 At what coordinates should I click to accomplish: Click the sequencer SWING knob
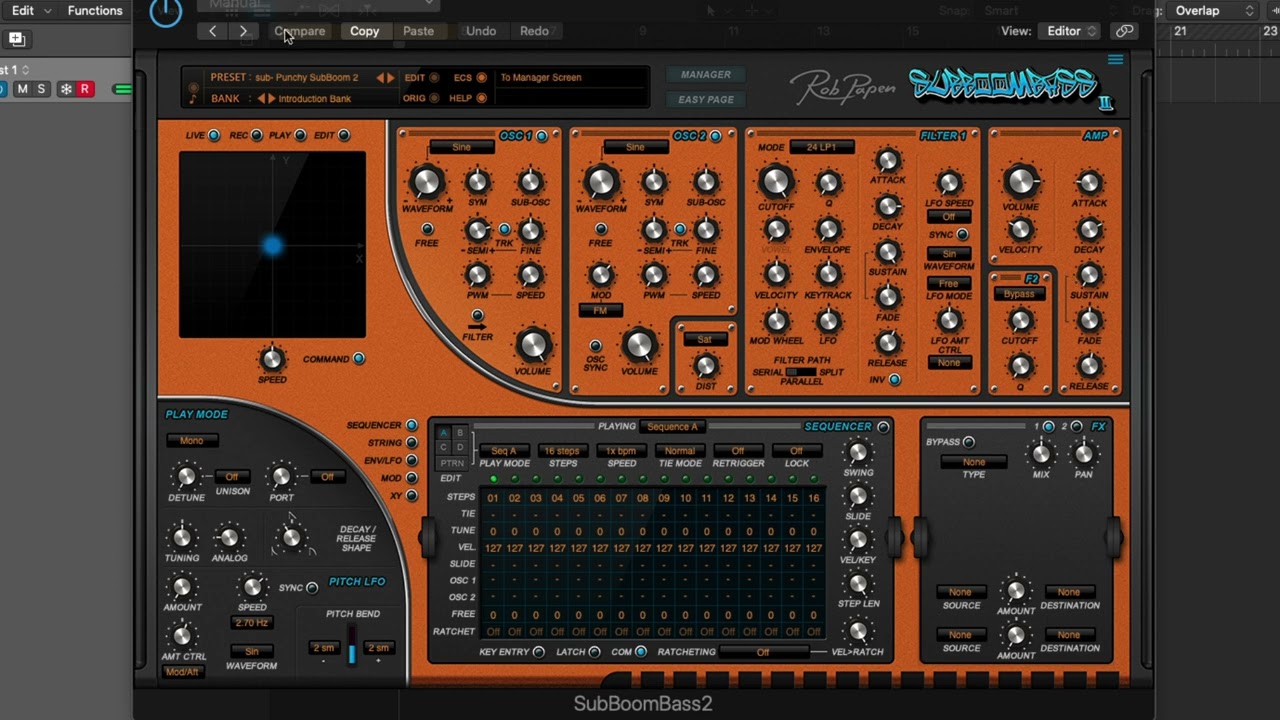[858, 452]
